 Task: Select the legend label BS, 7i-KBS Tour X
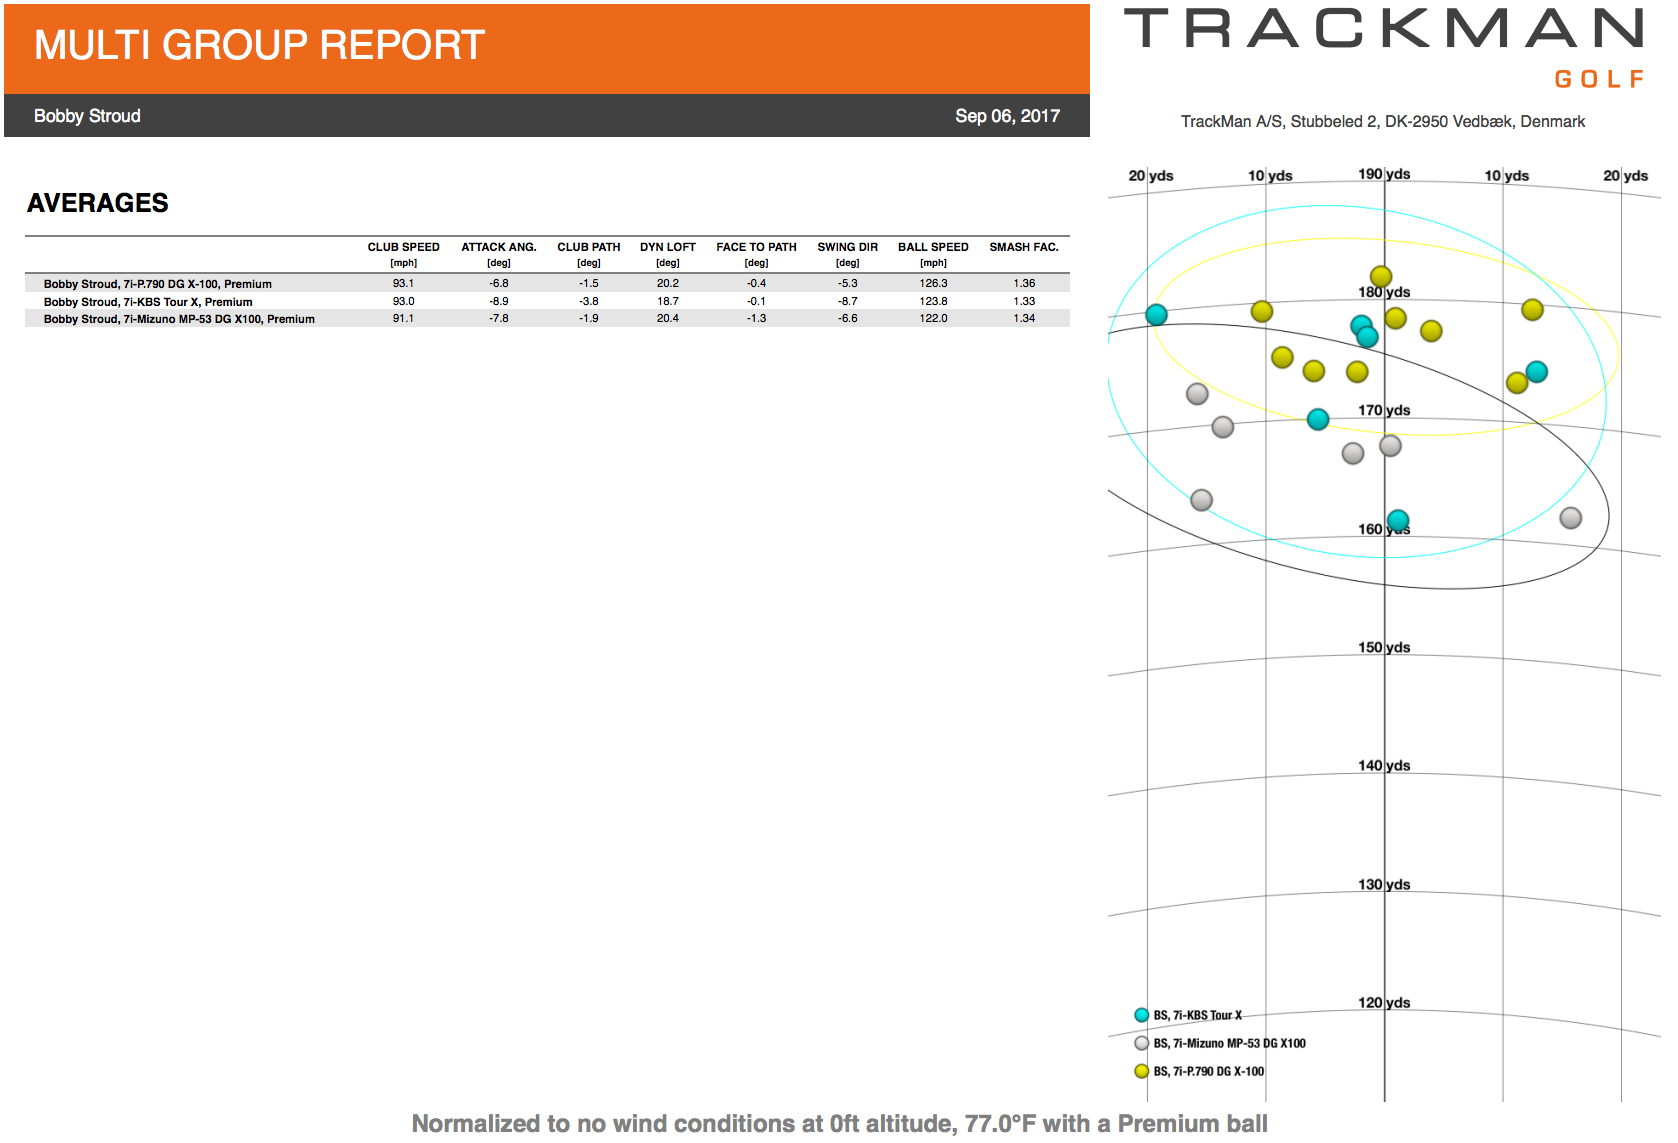click(x=1197, y=1015)
